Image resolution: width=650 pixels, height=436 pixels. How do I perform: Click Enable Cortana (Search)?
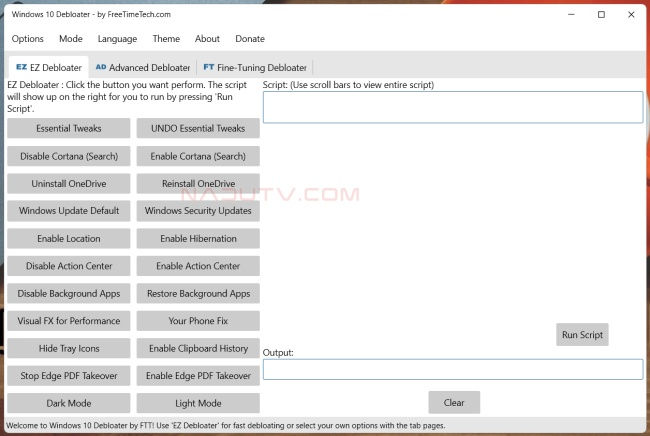click(x=198, y=156)
